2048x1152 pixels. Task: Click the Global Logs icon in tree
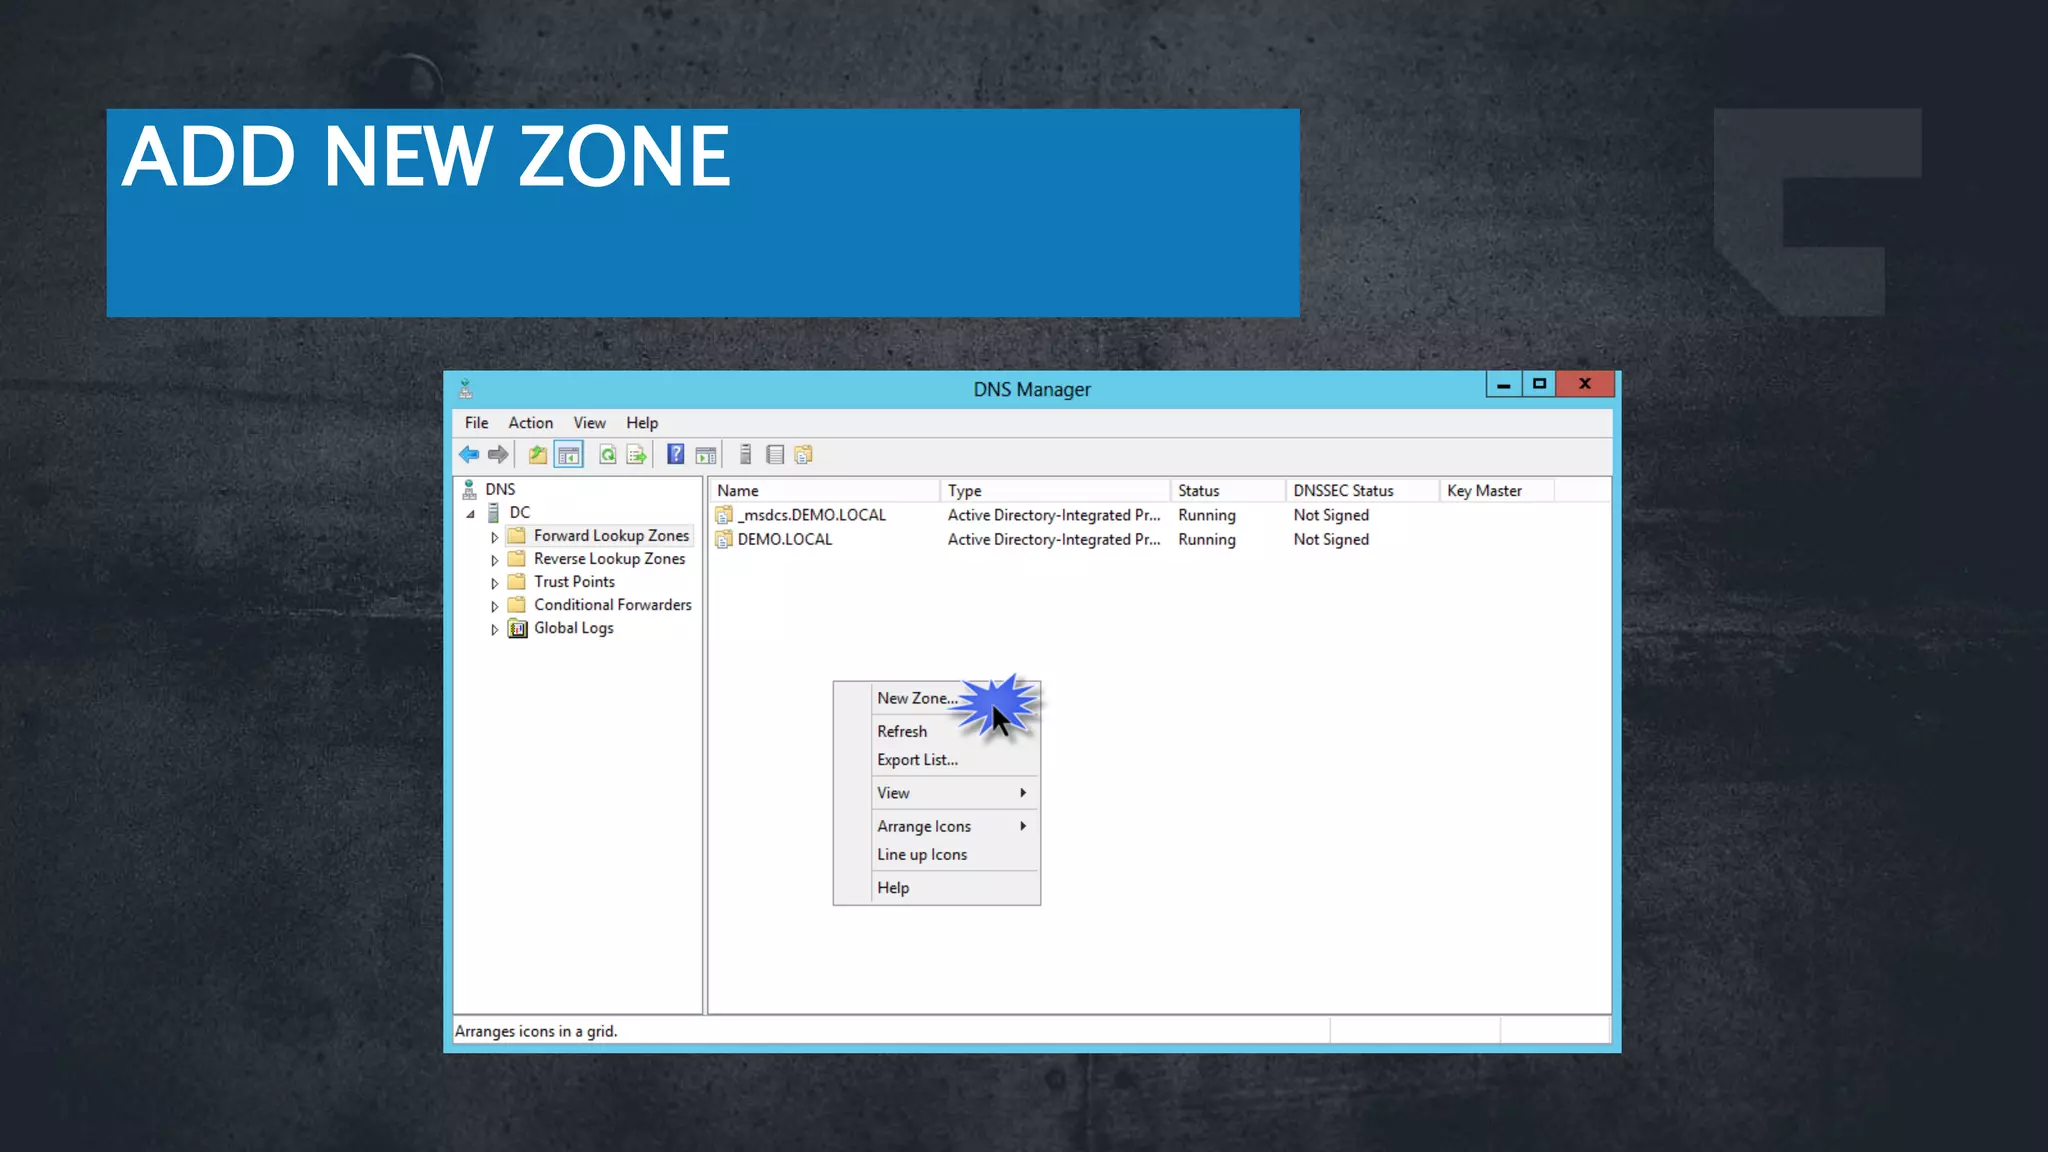click(x=518, y=628)
